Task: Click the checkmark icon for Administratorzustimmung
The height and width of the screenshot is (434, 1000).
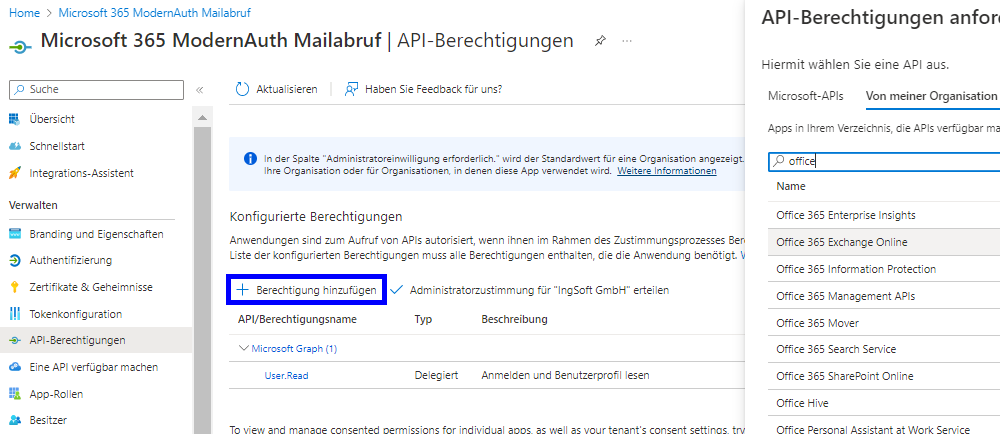Action: coord(397,290)
